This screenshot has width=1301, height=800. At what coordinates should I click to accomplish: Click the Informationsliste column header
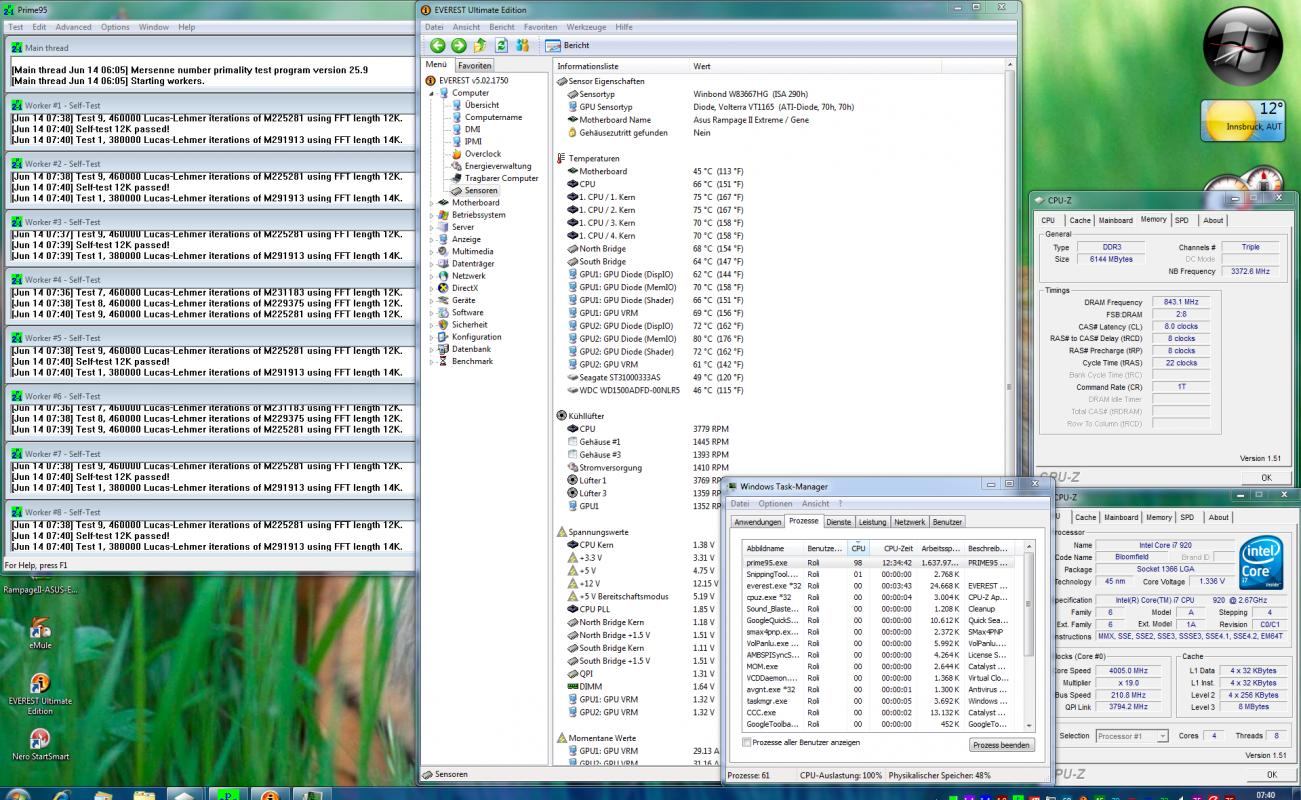(x=620, y=66)
